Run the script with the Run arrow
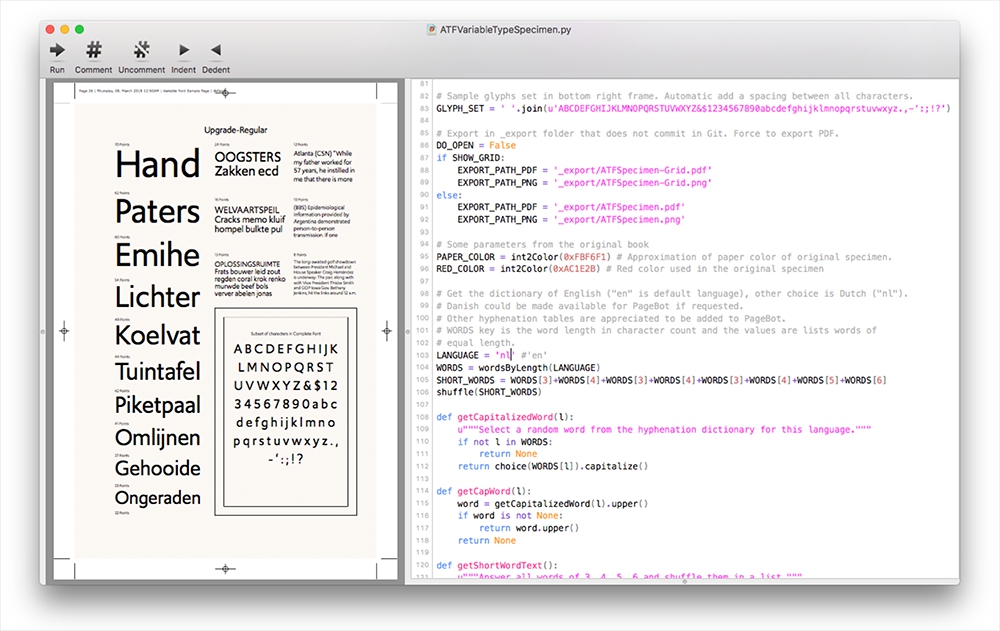Image resolution: width=1000 pixels, height=631 pixels. tap(57, 50)
